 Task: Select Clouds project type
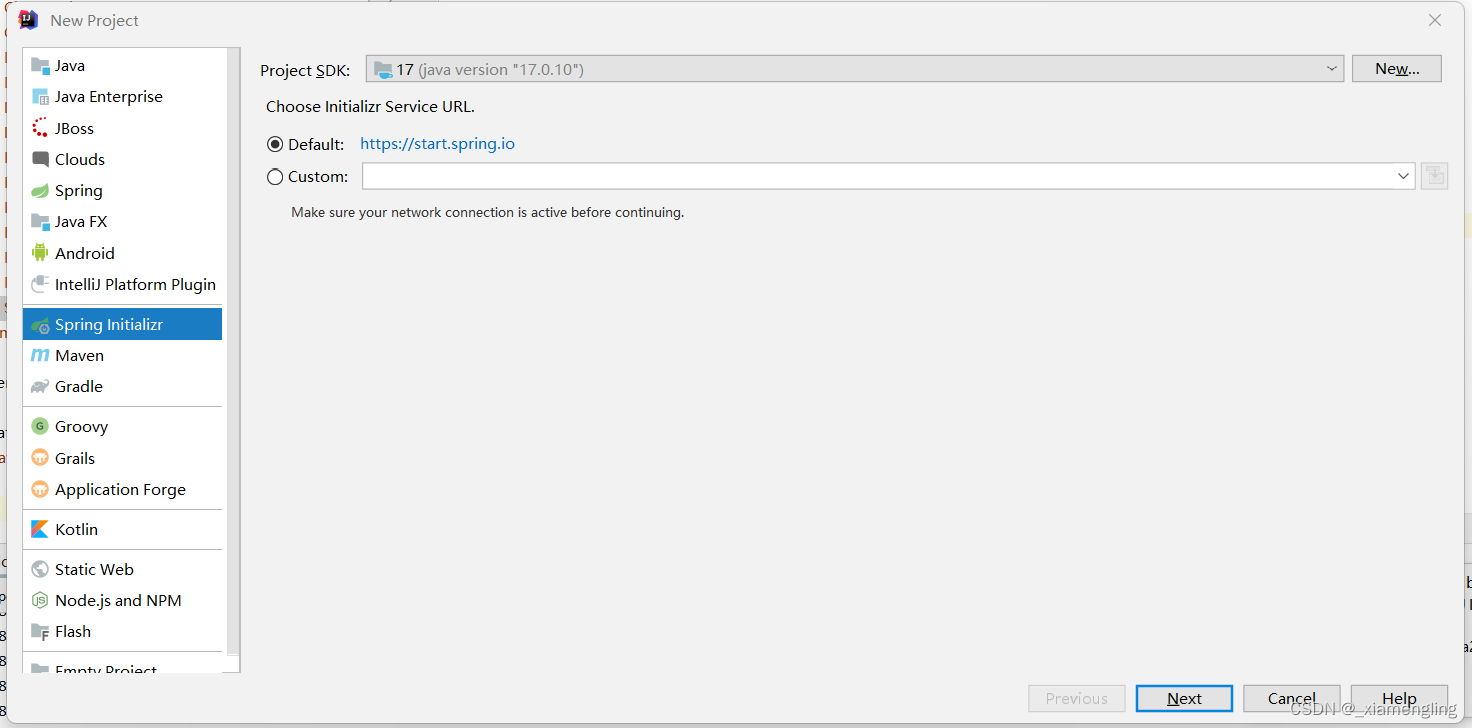(122, 159)
